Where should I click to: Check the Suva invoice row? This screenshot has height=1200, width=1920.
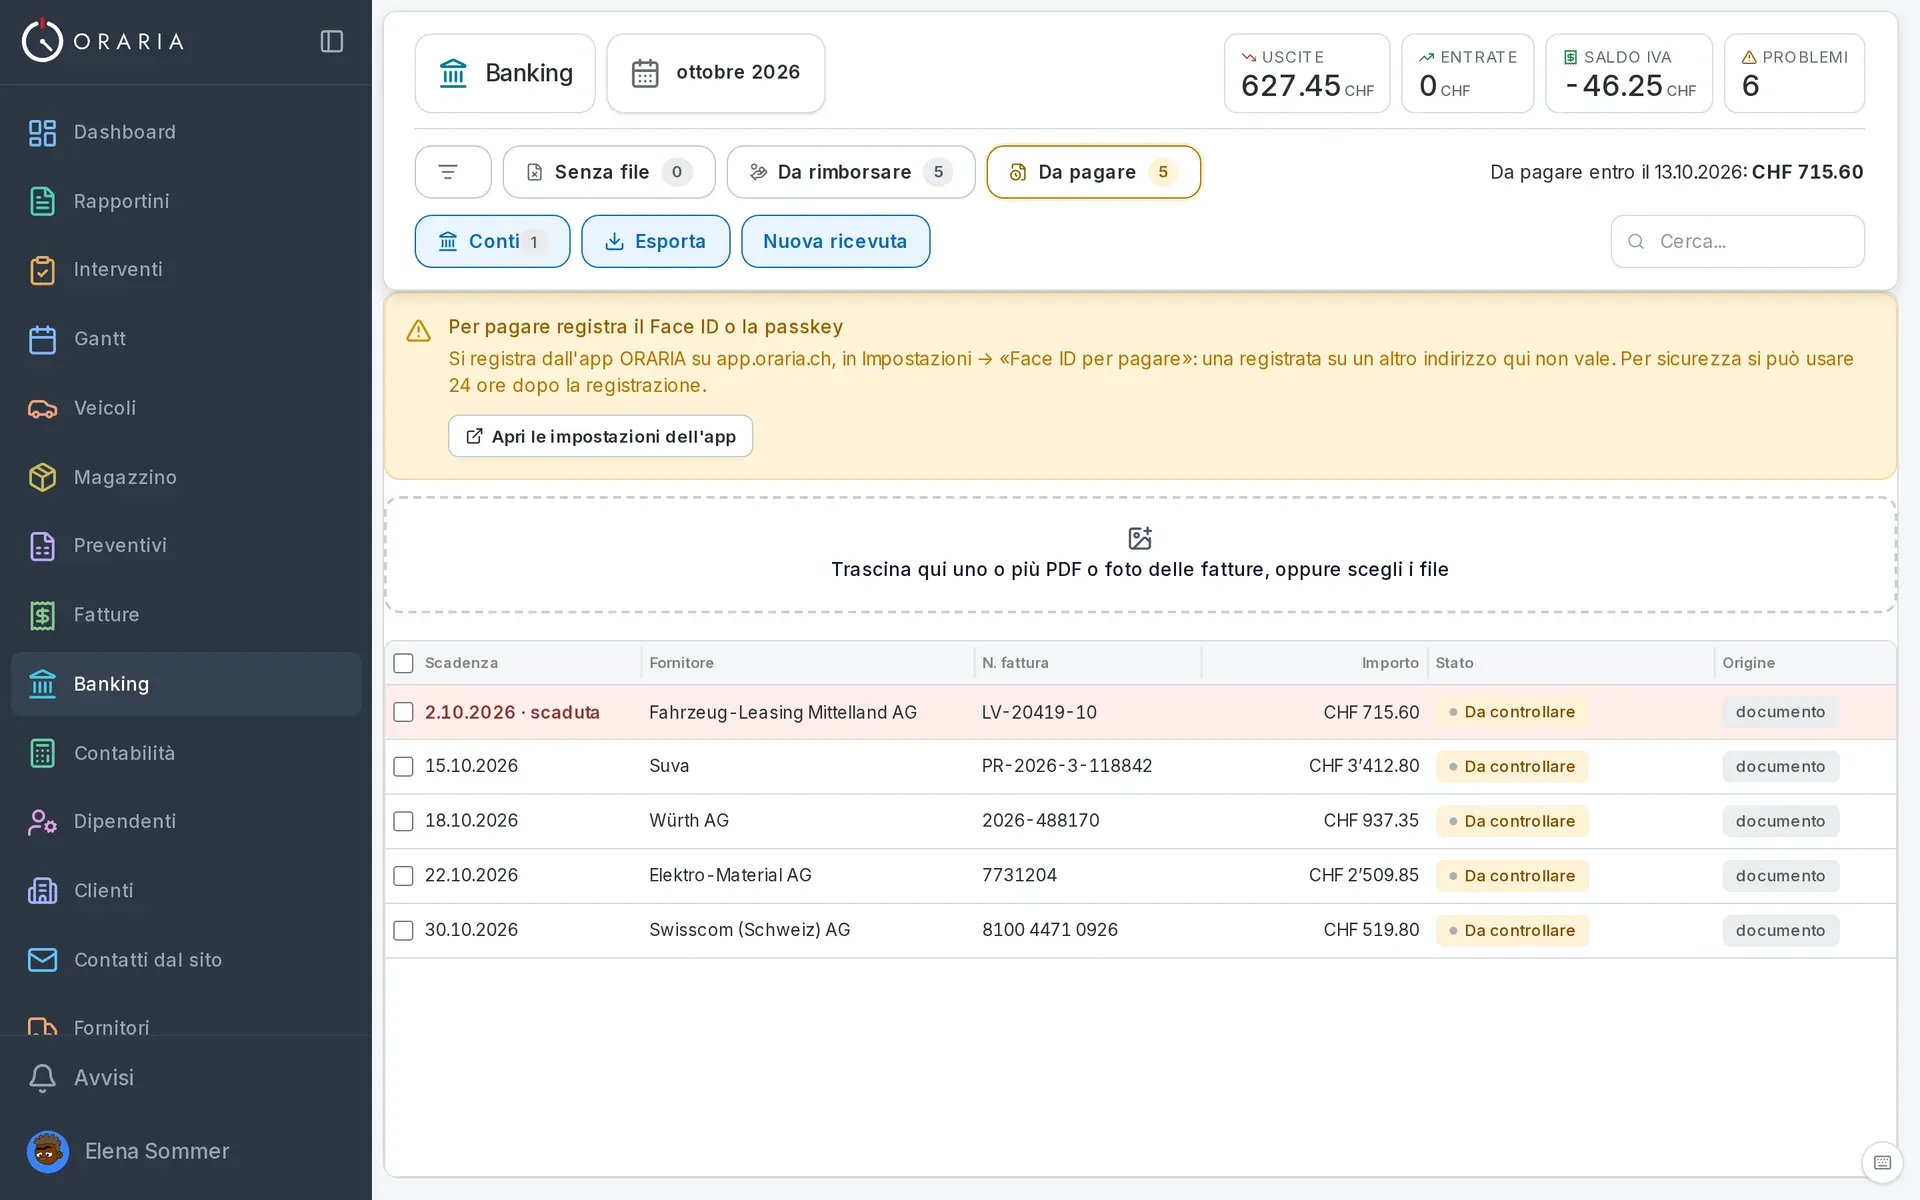click(403, 766)
